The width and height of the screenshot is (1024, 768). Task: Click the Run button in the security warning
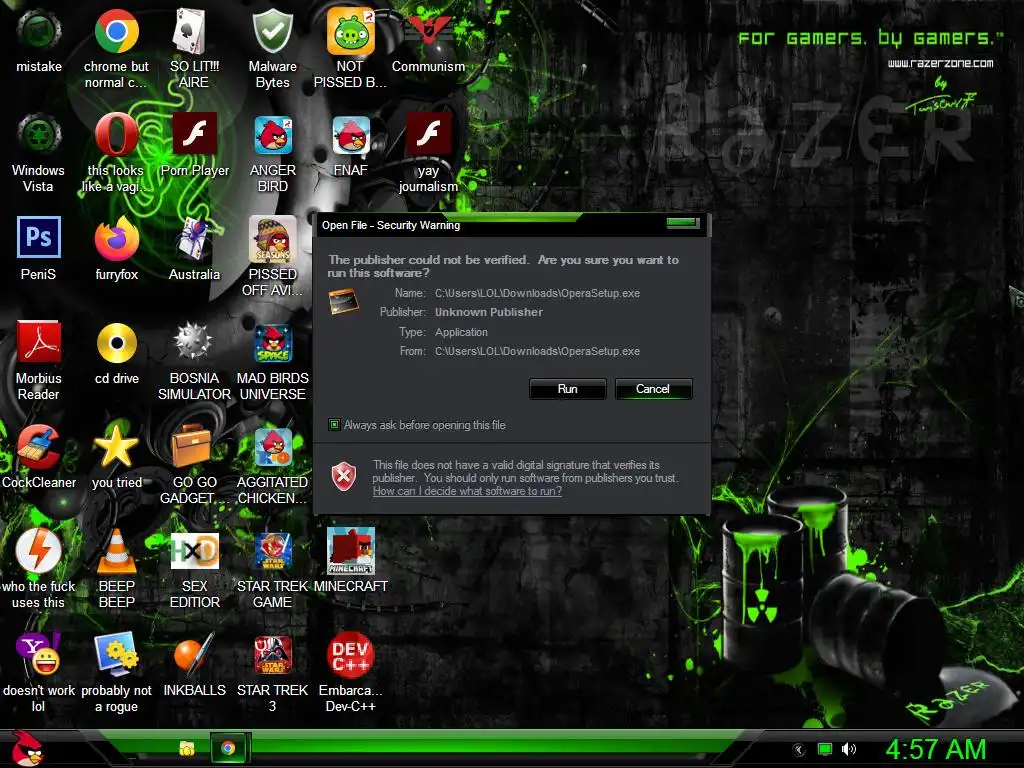(x=568, y=389)
